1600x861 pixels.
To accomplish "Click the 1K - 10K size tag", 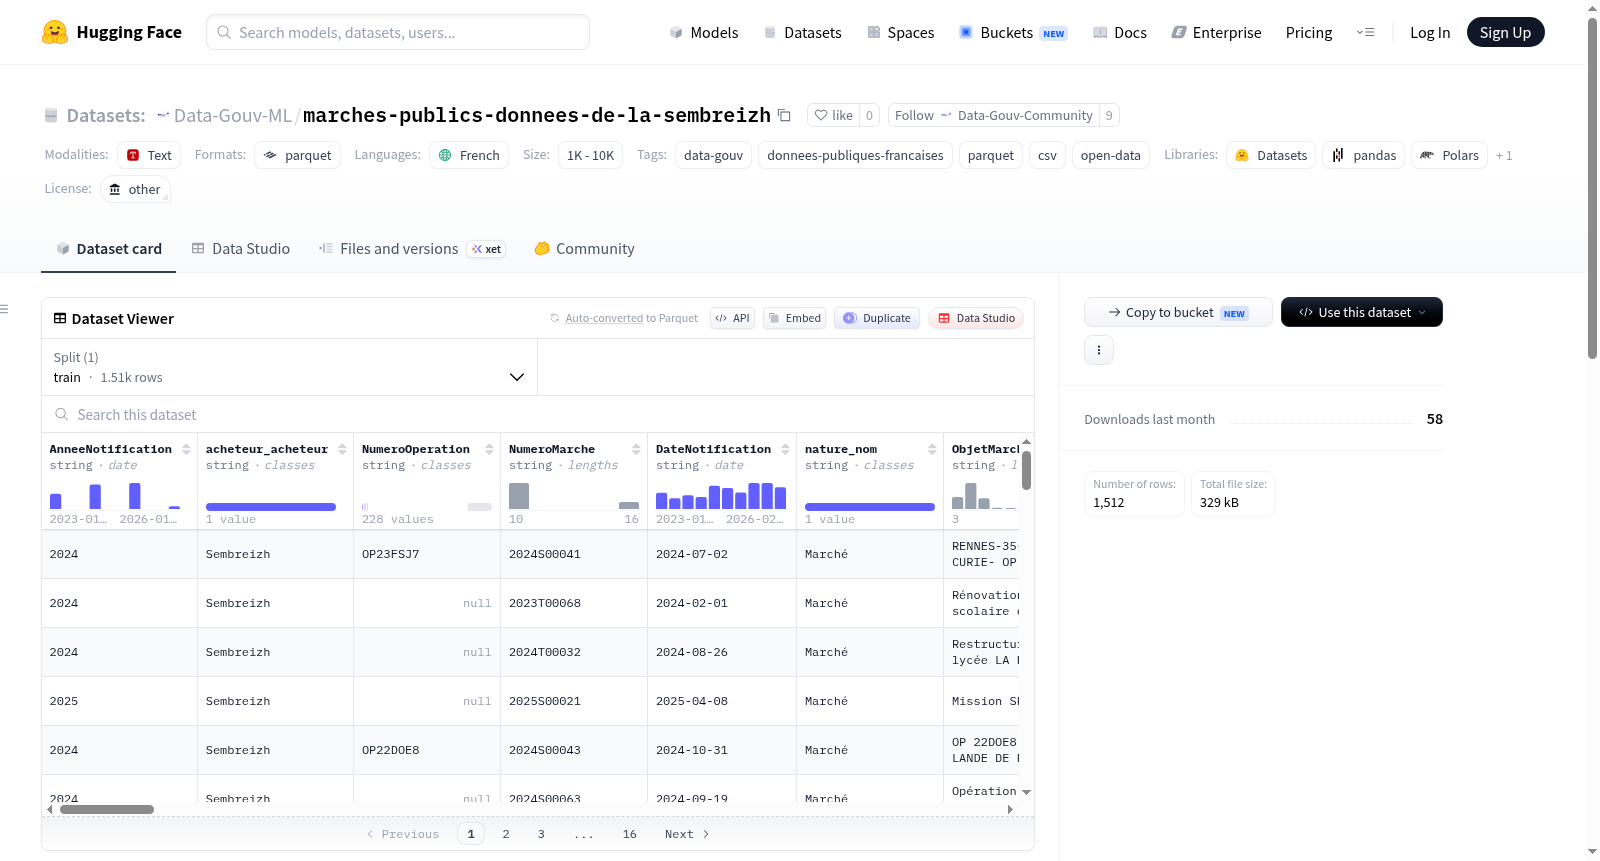I will pyautogui.click(x=590, y=155).
